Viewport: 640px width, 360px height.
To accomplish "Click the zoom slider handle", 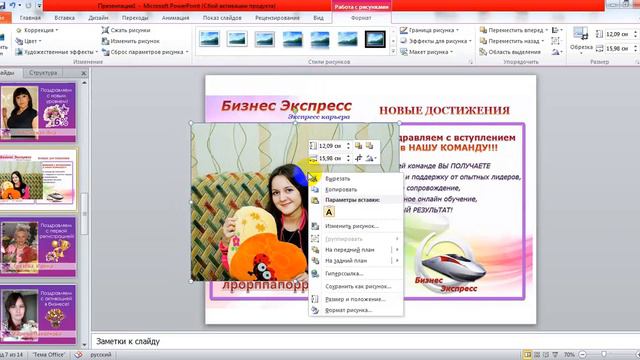I will click(x=604, y=355).
